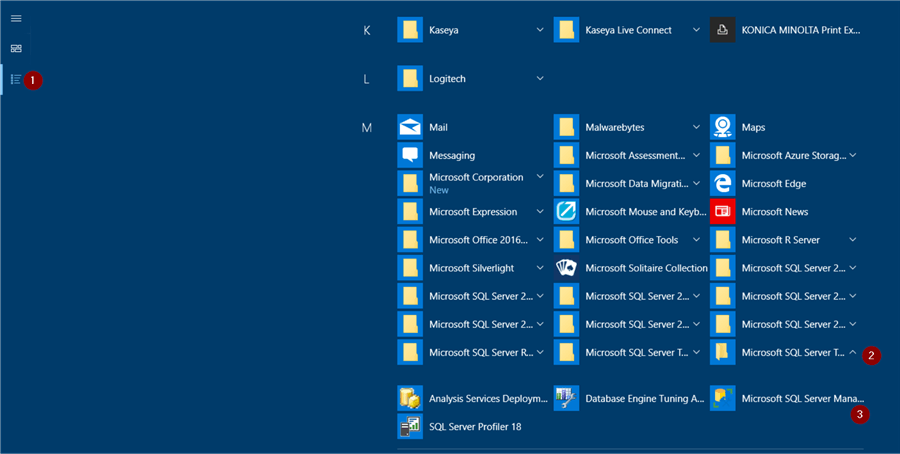This screenshot has width=900, height=454.
Task: Jump to apps via the K letter header
Action: (x=367, y=30)
